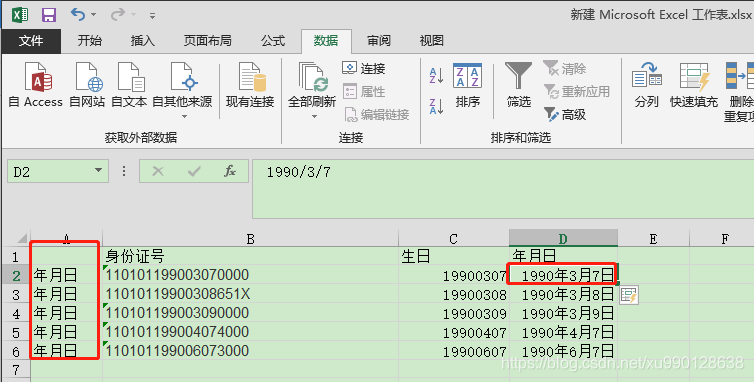Open 自其他来源 data sources
The width and height of the screenshot is (754, 382).
tap(182, 90)
